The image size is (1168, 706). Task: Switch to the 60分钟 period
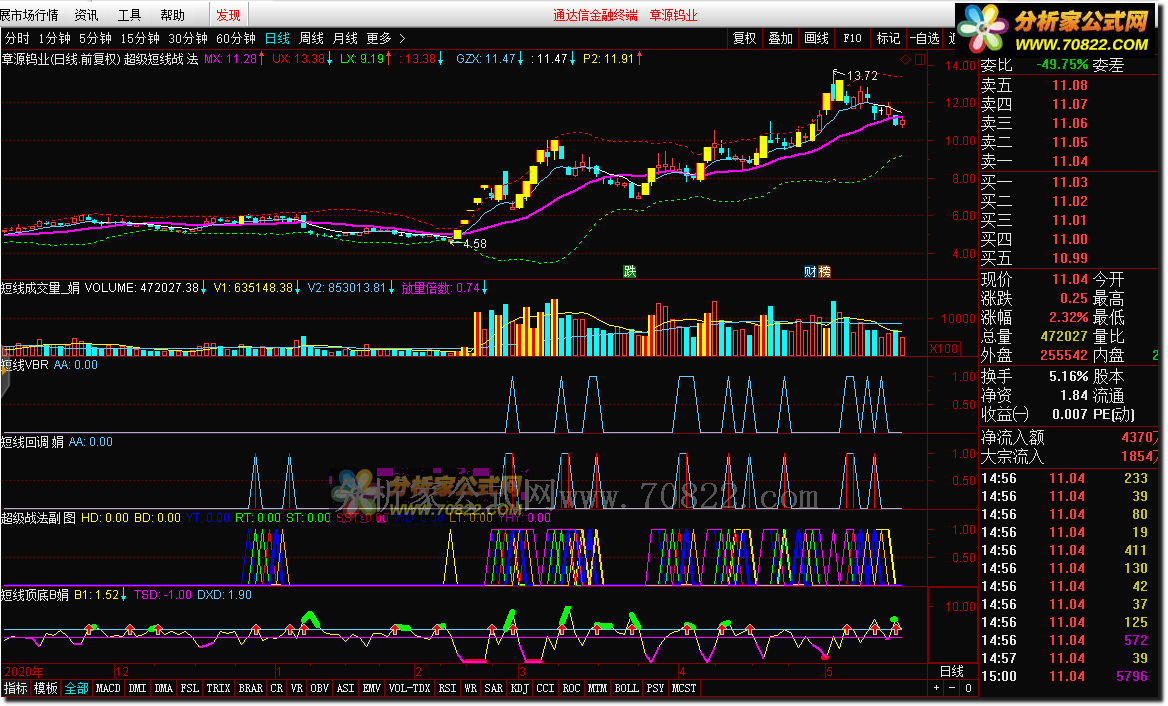(x=235, y=38)
